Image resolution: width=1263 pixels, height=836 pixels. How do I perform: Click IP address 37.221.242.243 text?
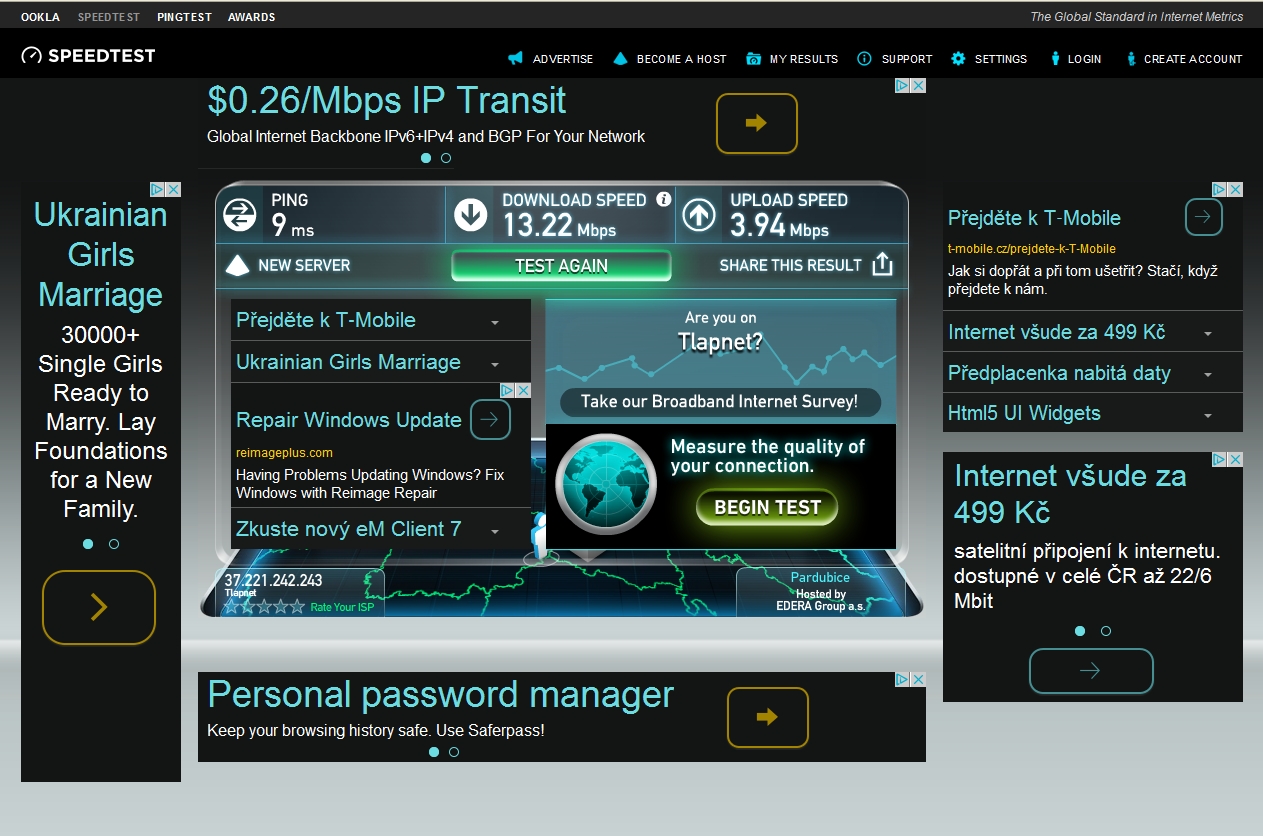[x=273, y=580]
